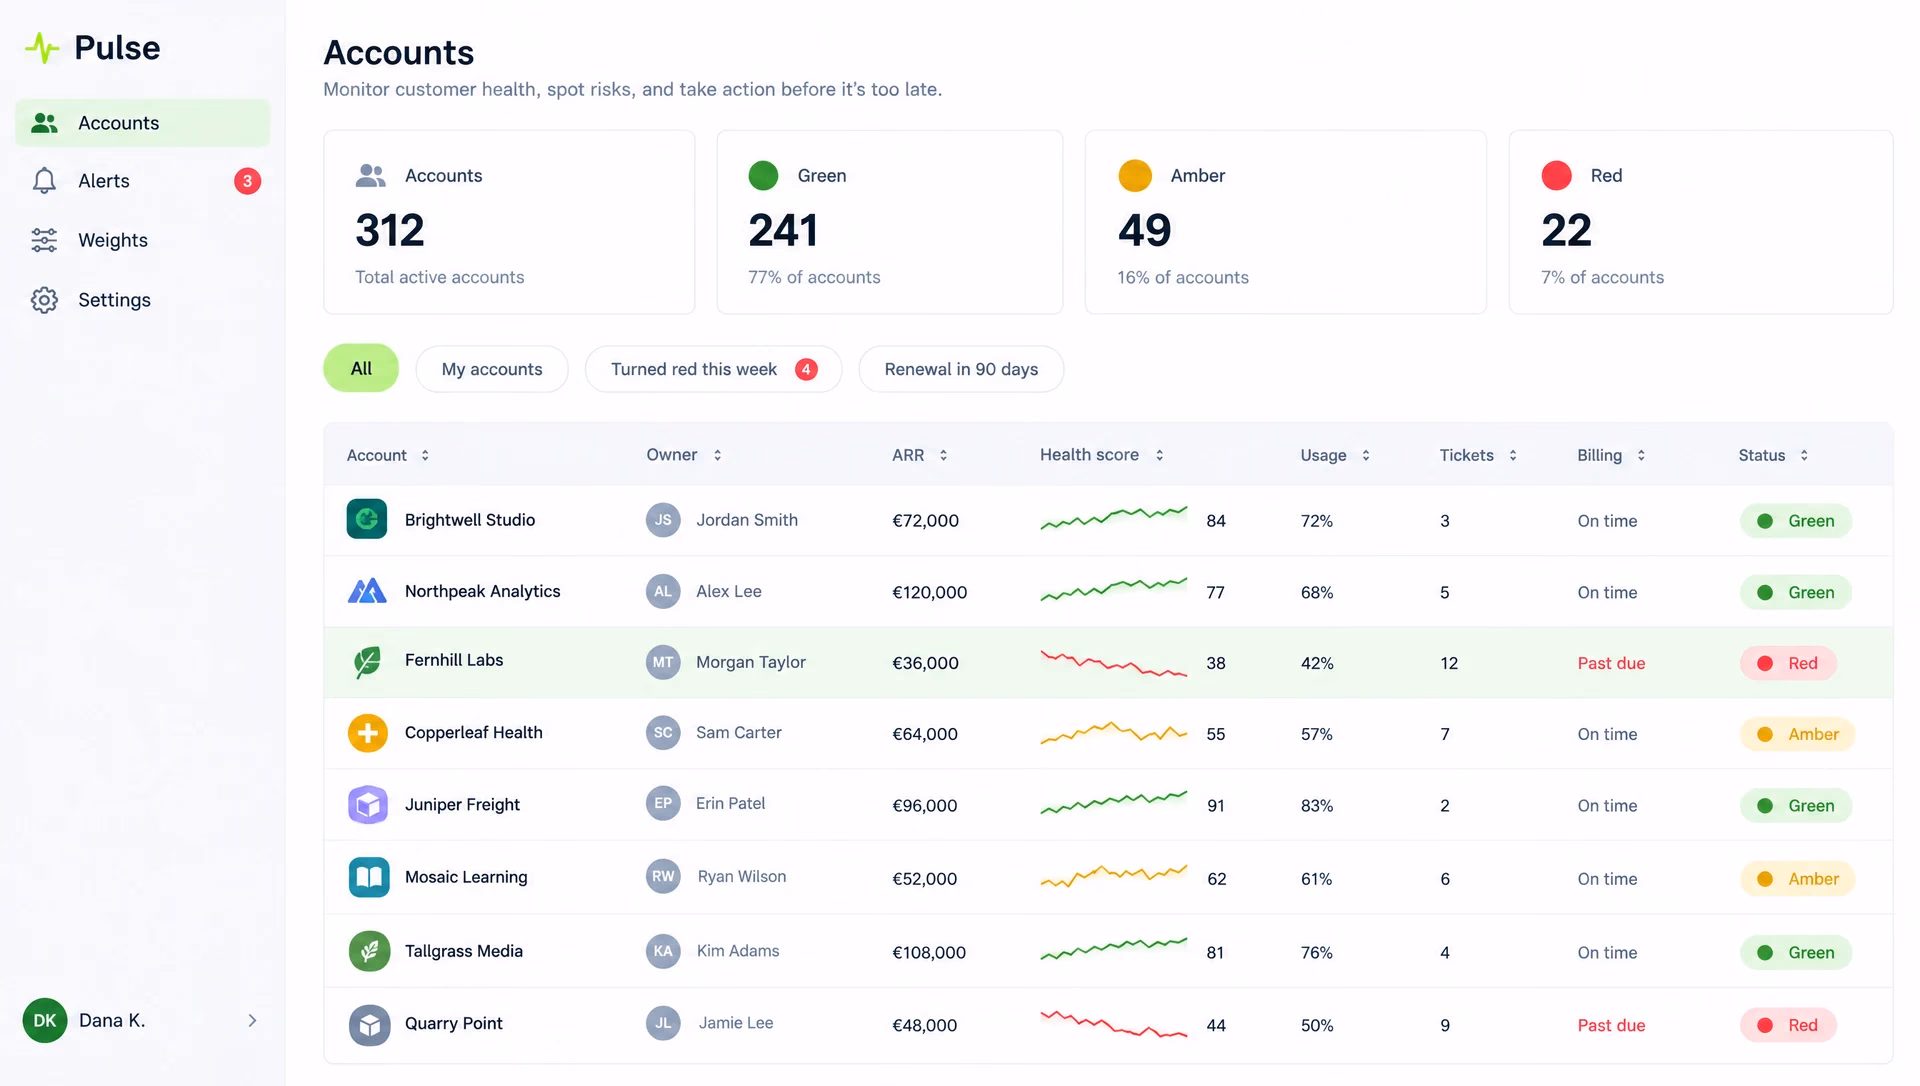Select the All filter tab
Viewport: 1920px width, 1086px height.
(x=361, y=369)
